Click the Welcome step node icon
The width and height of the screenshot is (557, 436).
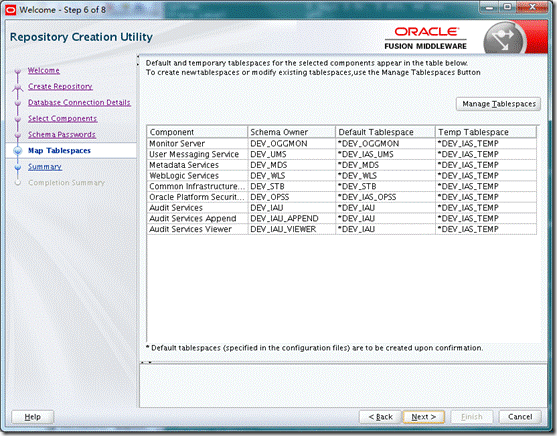(x=18, y=71)
